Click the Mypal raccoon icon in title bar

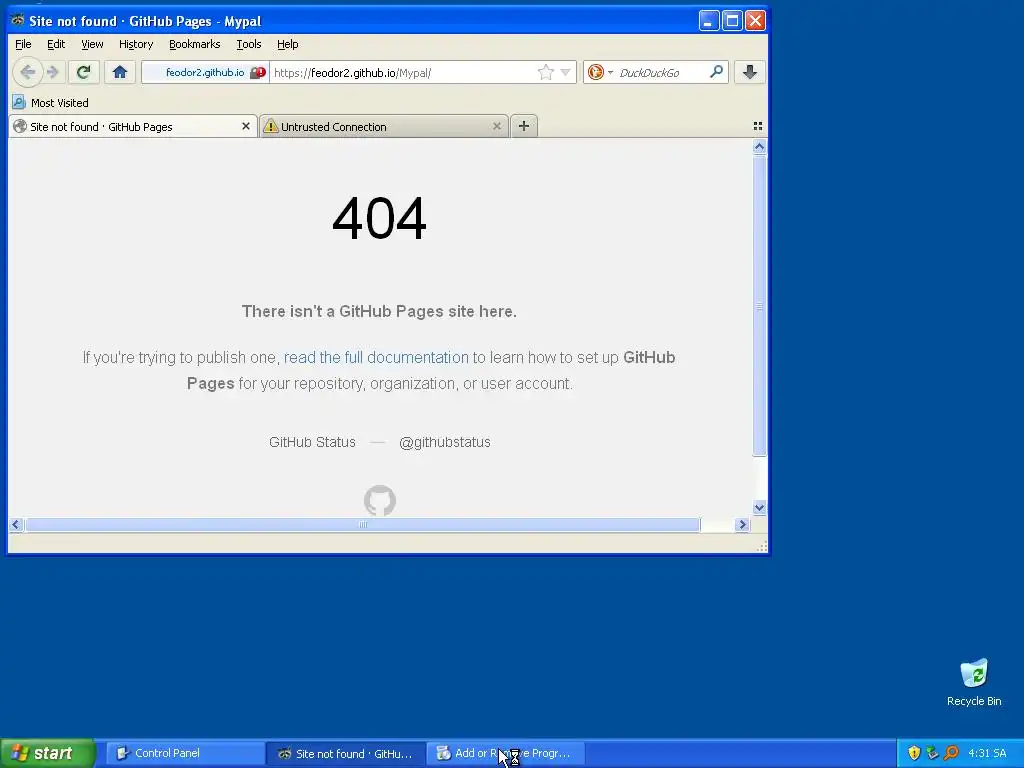tap(18, 20)
